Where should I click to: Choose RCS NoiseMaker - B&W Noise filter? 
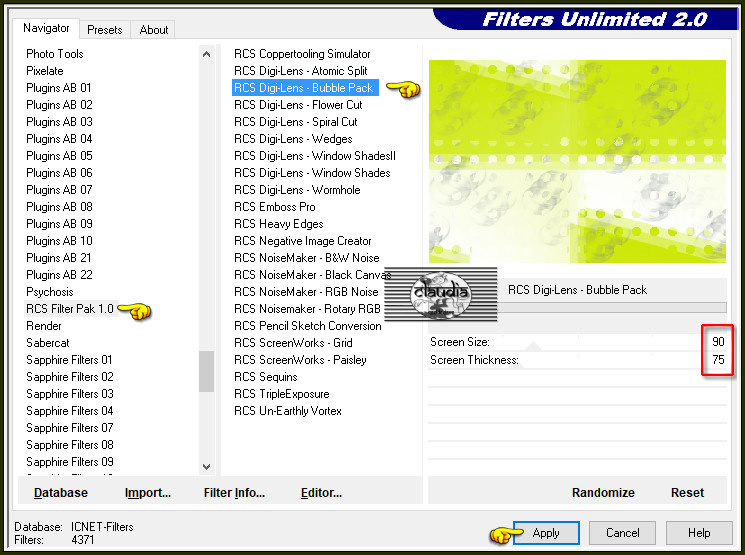[x=306, y=258]
